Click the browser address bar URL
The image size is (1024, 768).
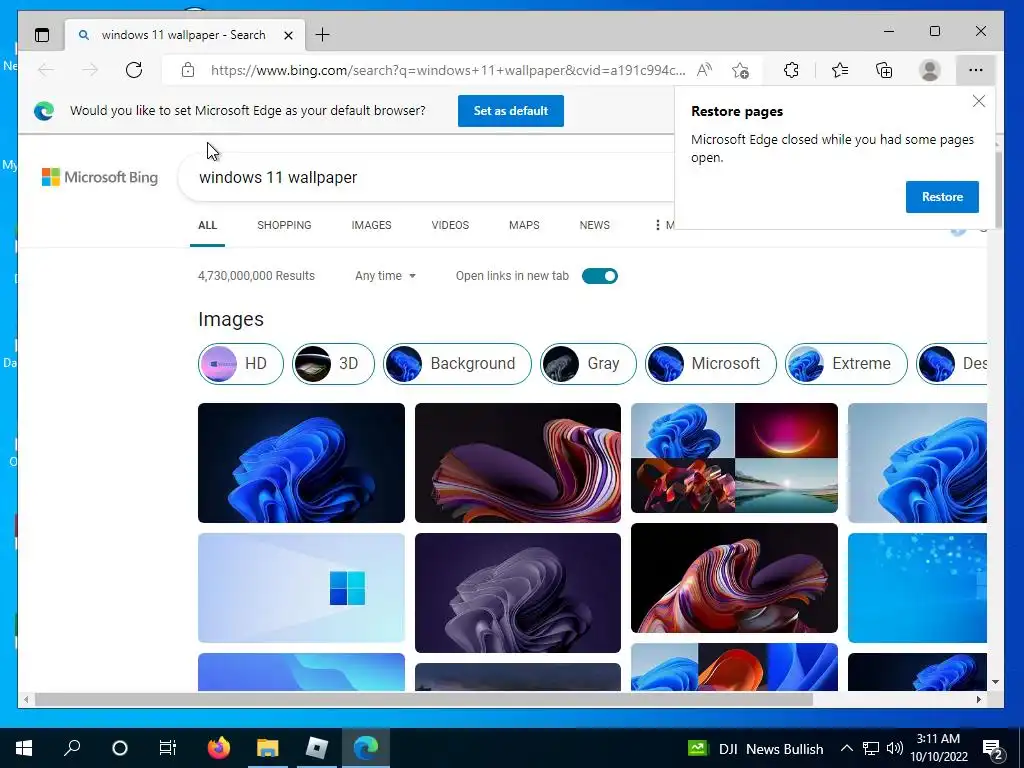point(448,70)
